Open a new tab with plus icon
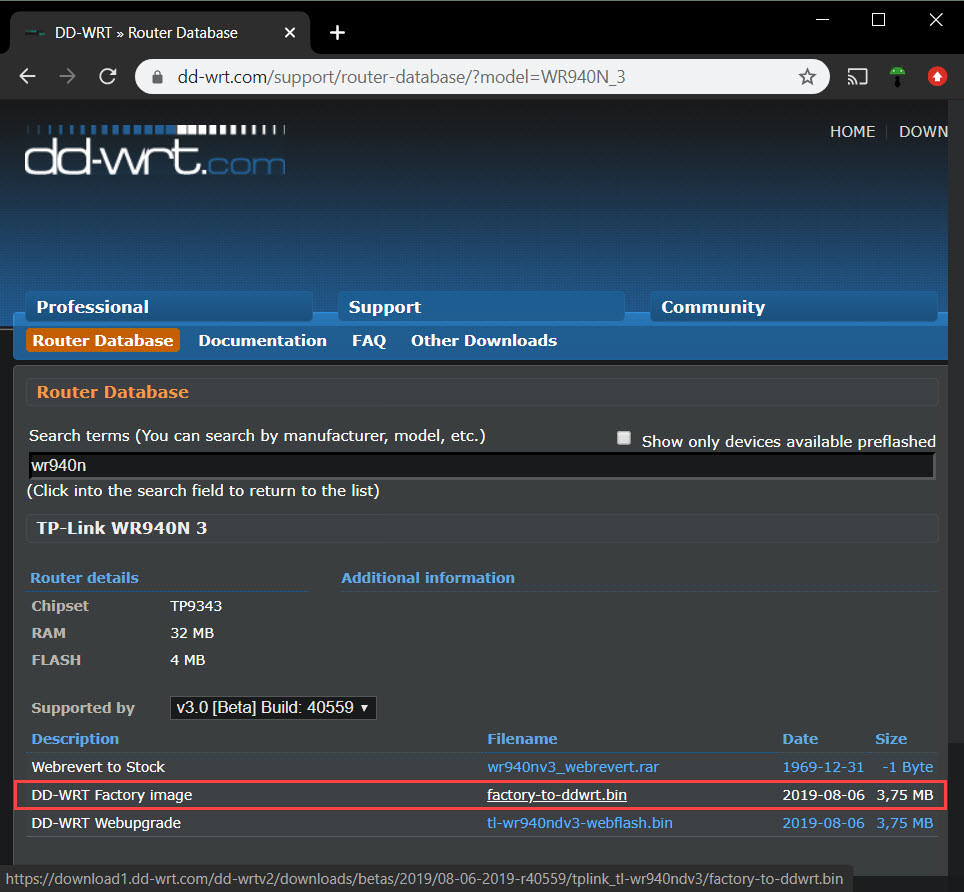This screenshot has height=892, width=964. 337,33
